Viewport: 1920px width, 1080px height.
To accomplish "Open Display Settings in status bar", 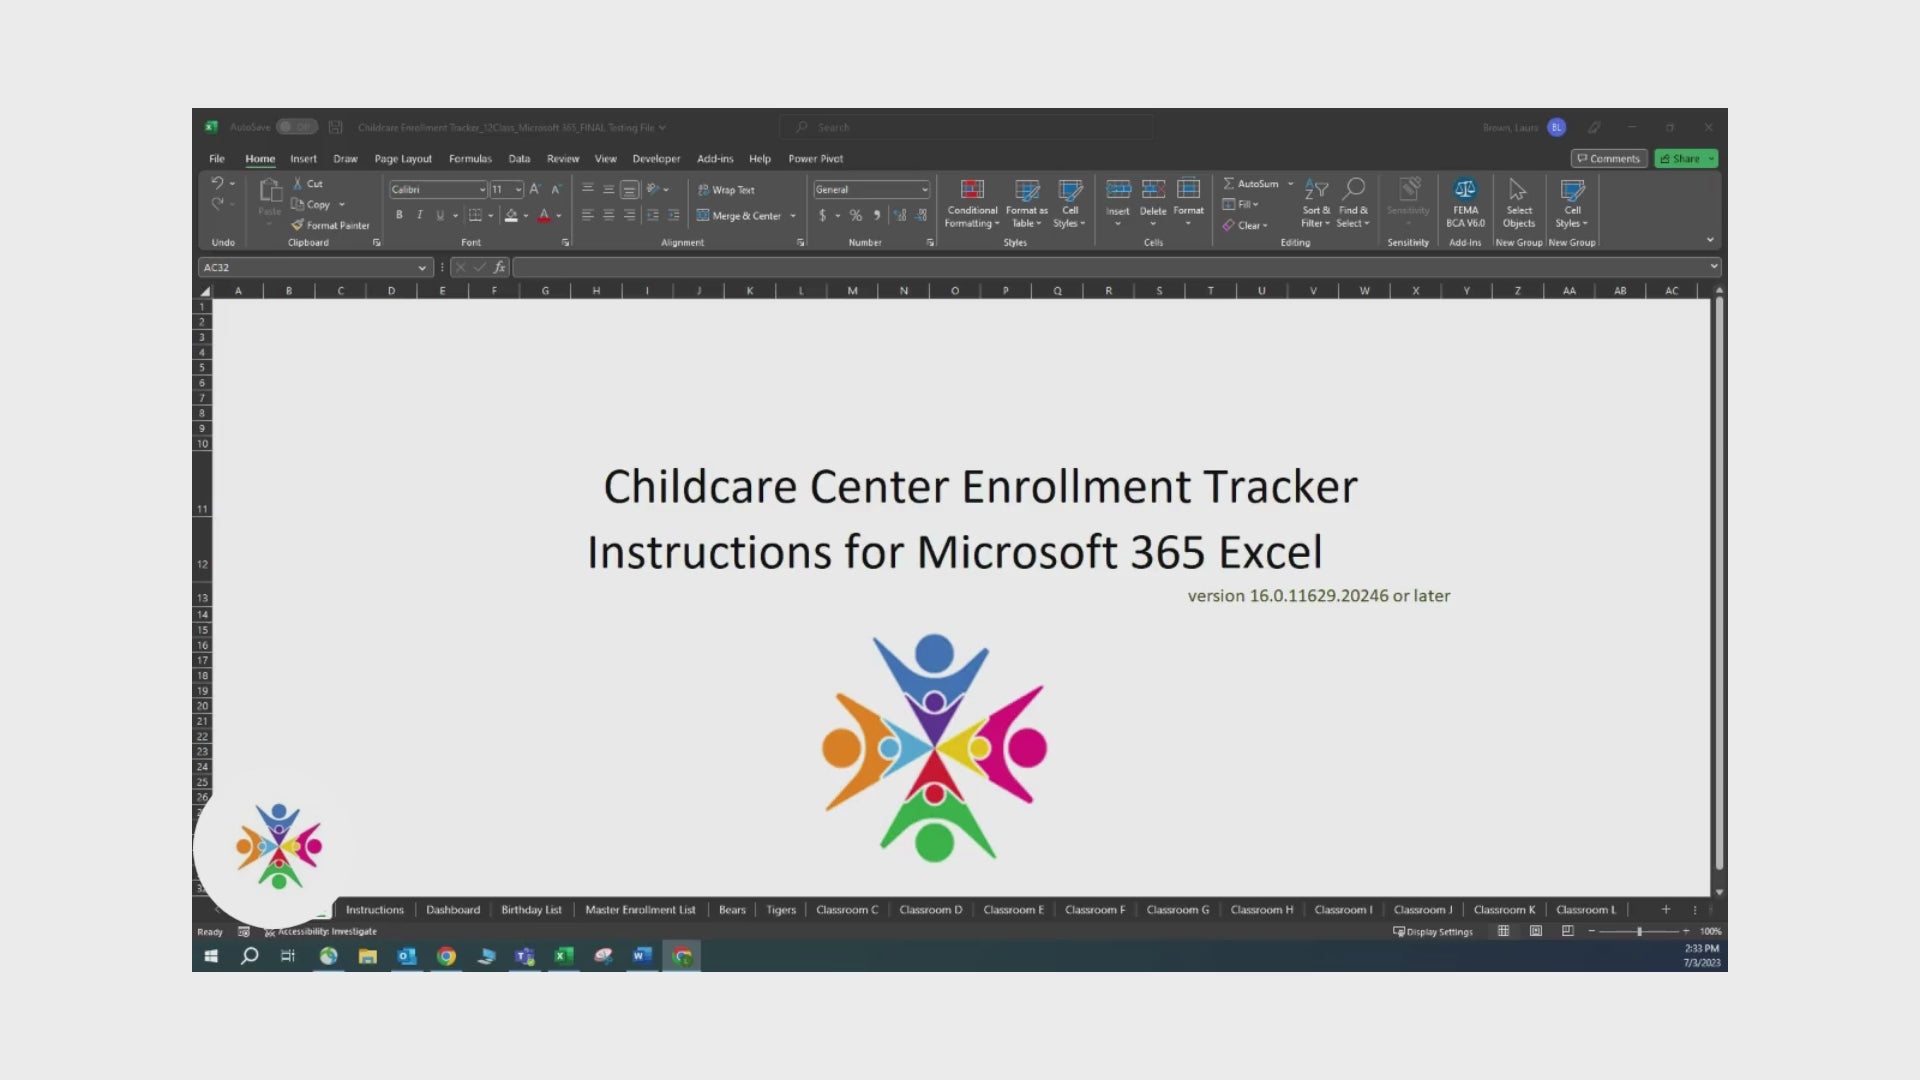I will (1433, 931).
